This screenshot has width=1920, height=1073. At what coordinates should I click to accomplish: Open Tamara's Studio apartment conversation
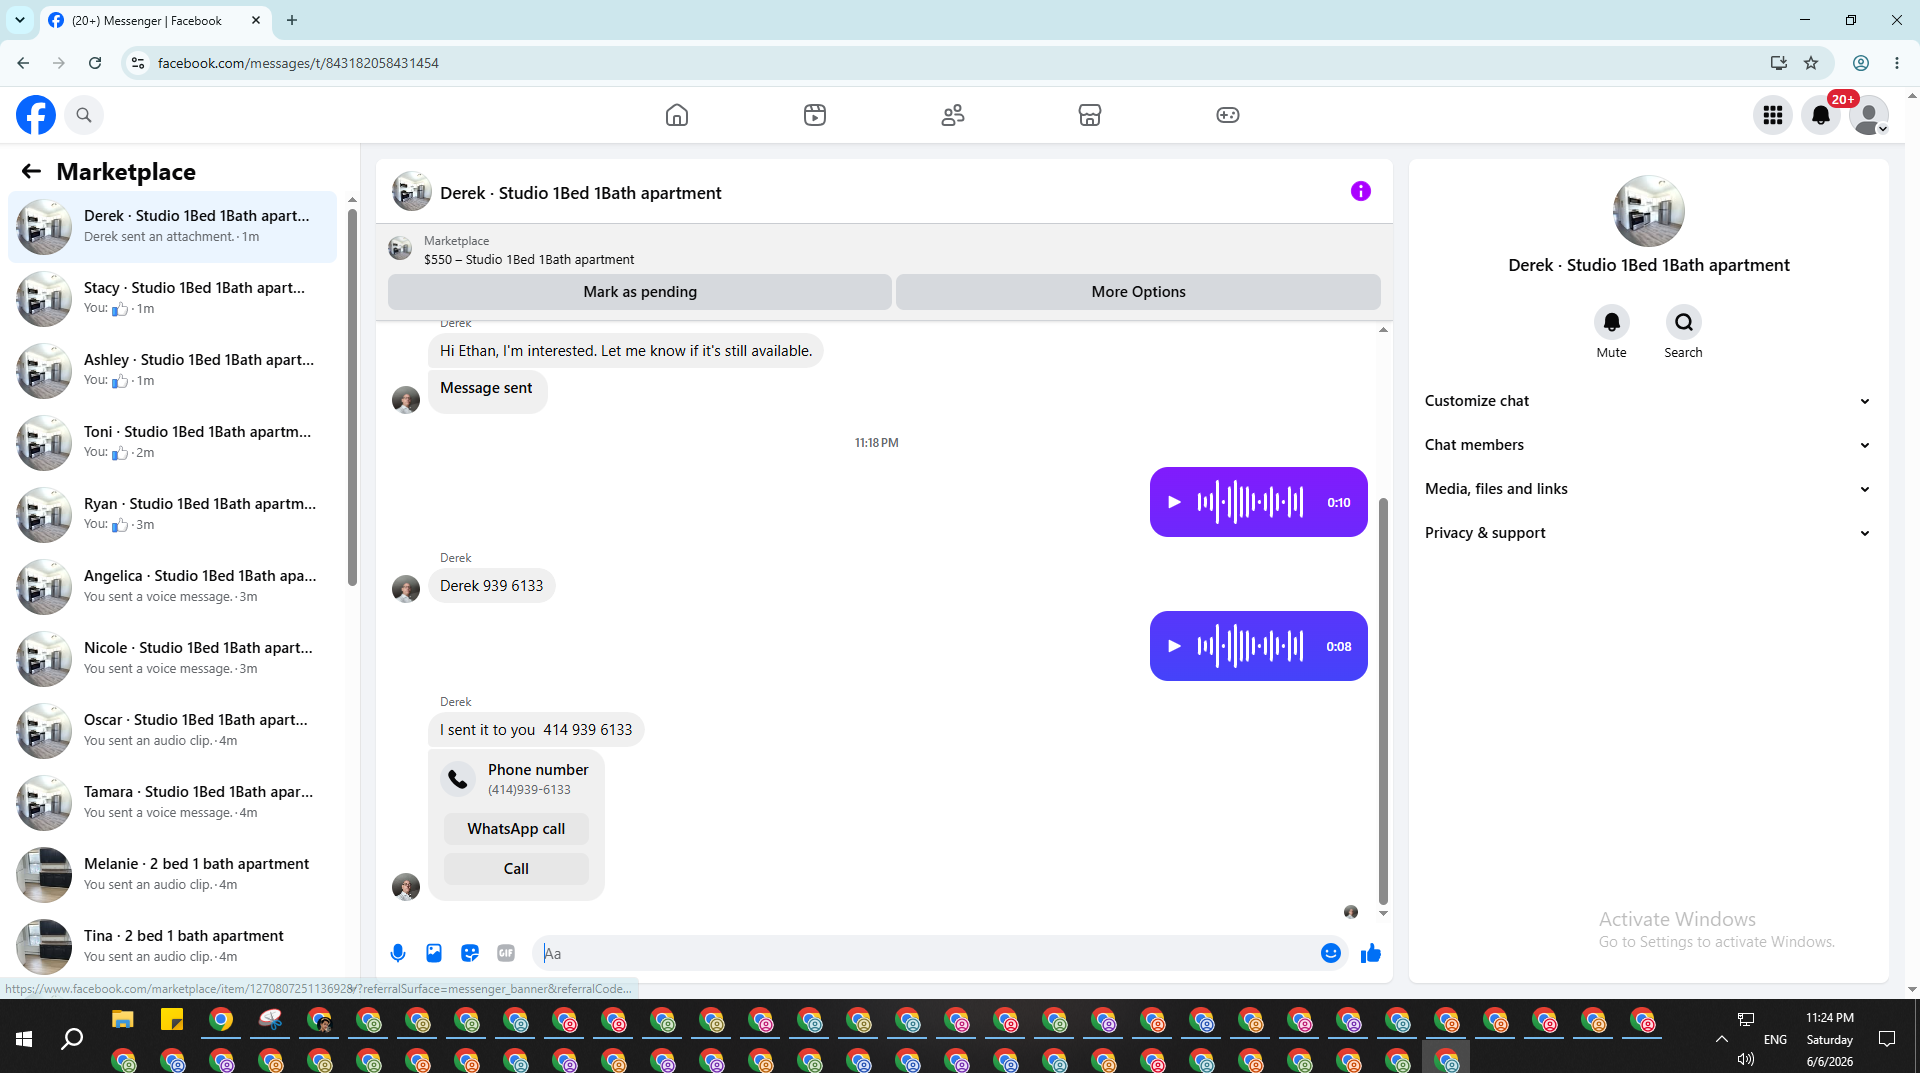(x=172, y=803)
